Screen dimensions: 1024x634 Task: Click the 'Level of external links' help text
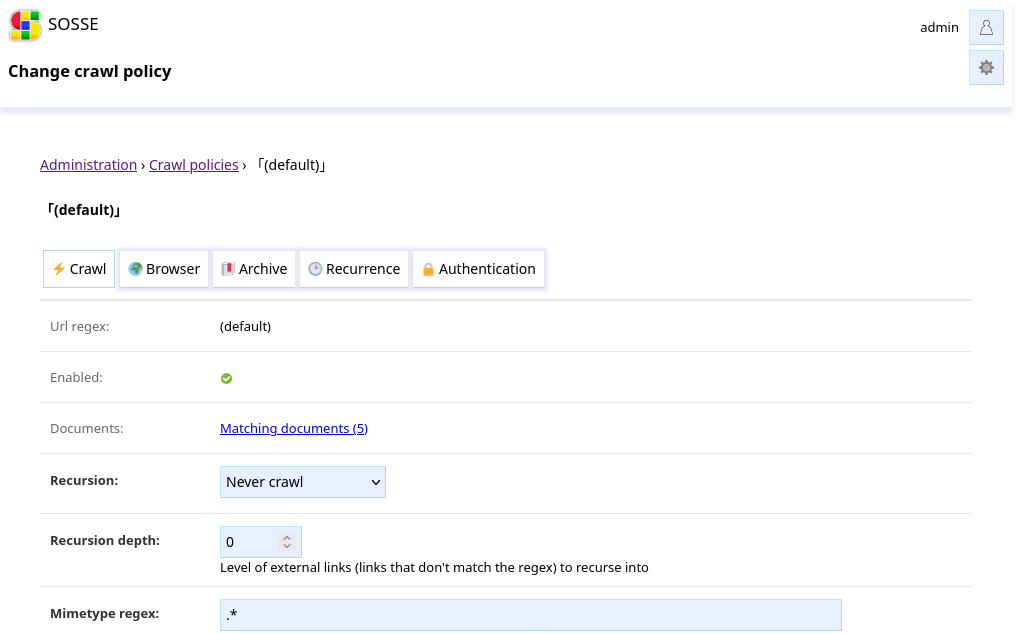[x=434, y=567]
